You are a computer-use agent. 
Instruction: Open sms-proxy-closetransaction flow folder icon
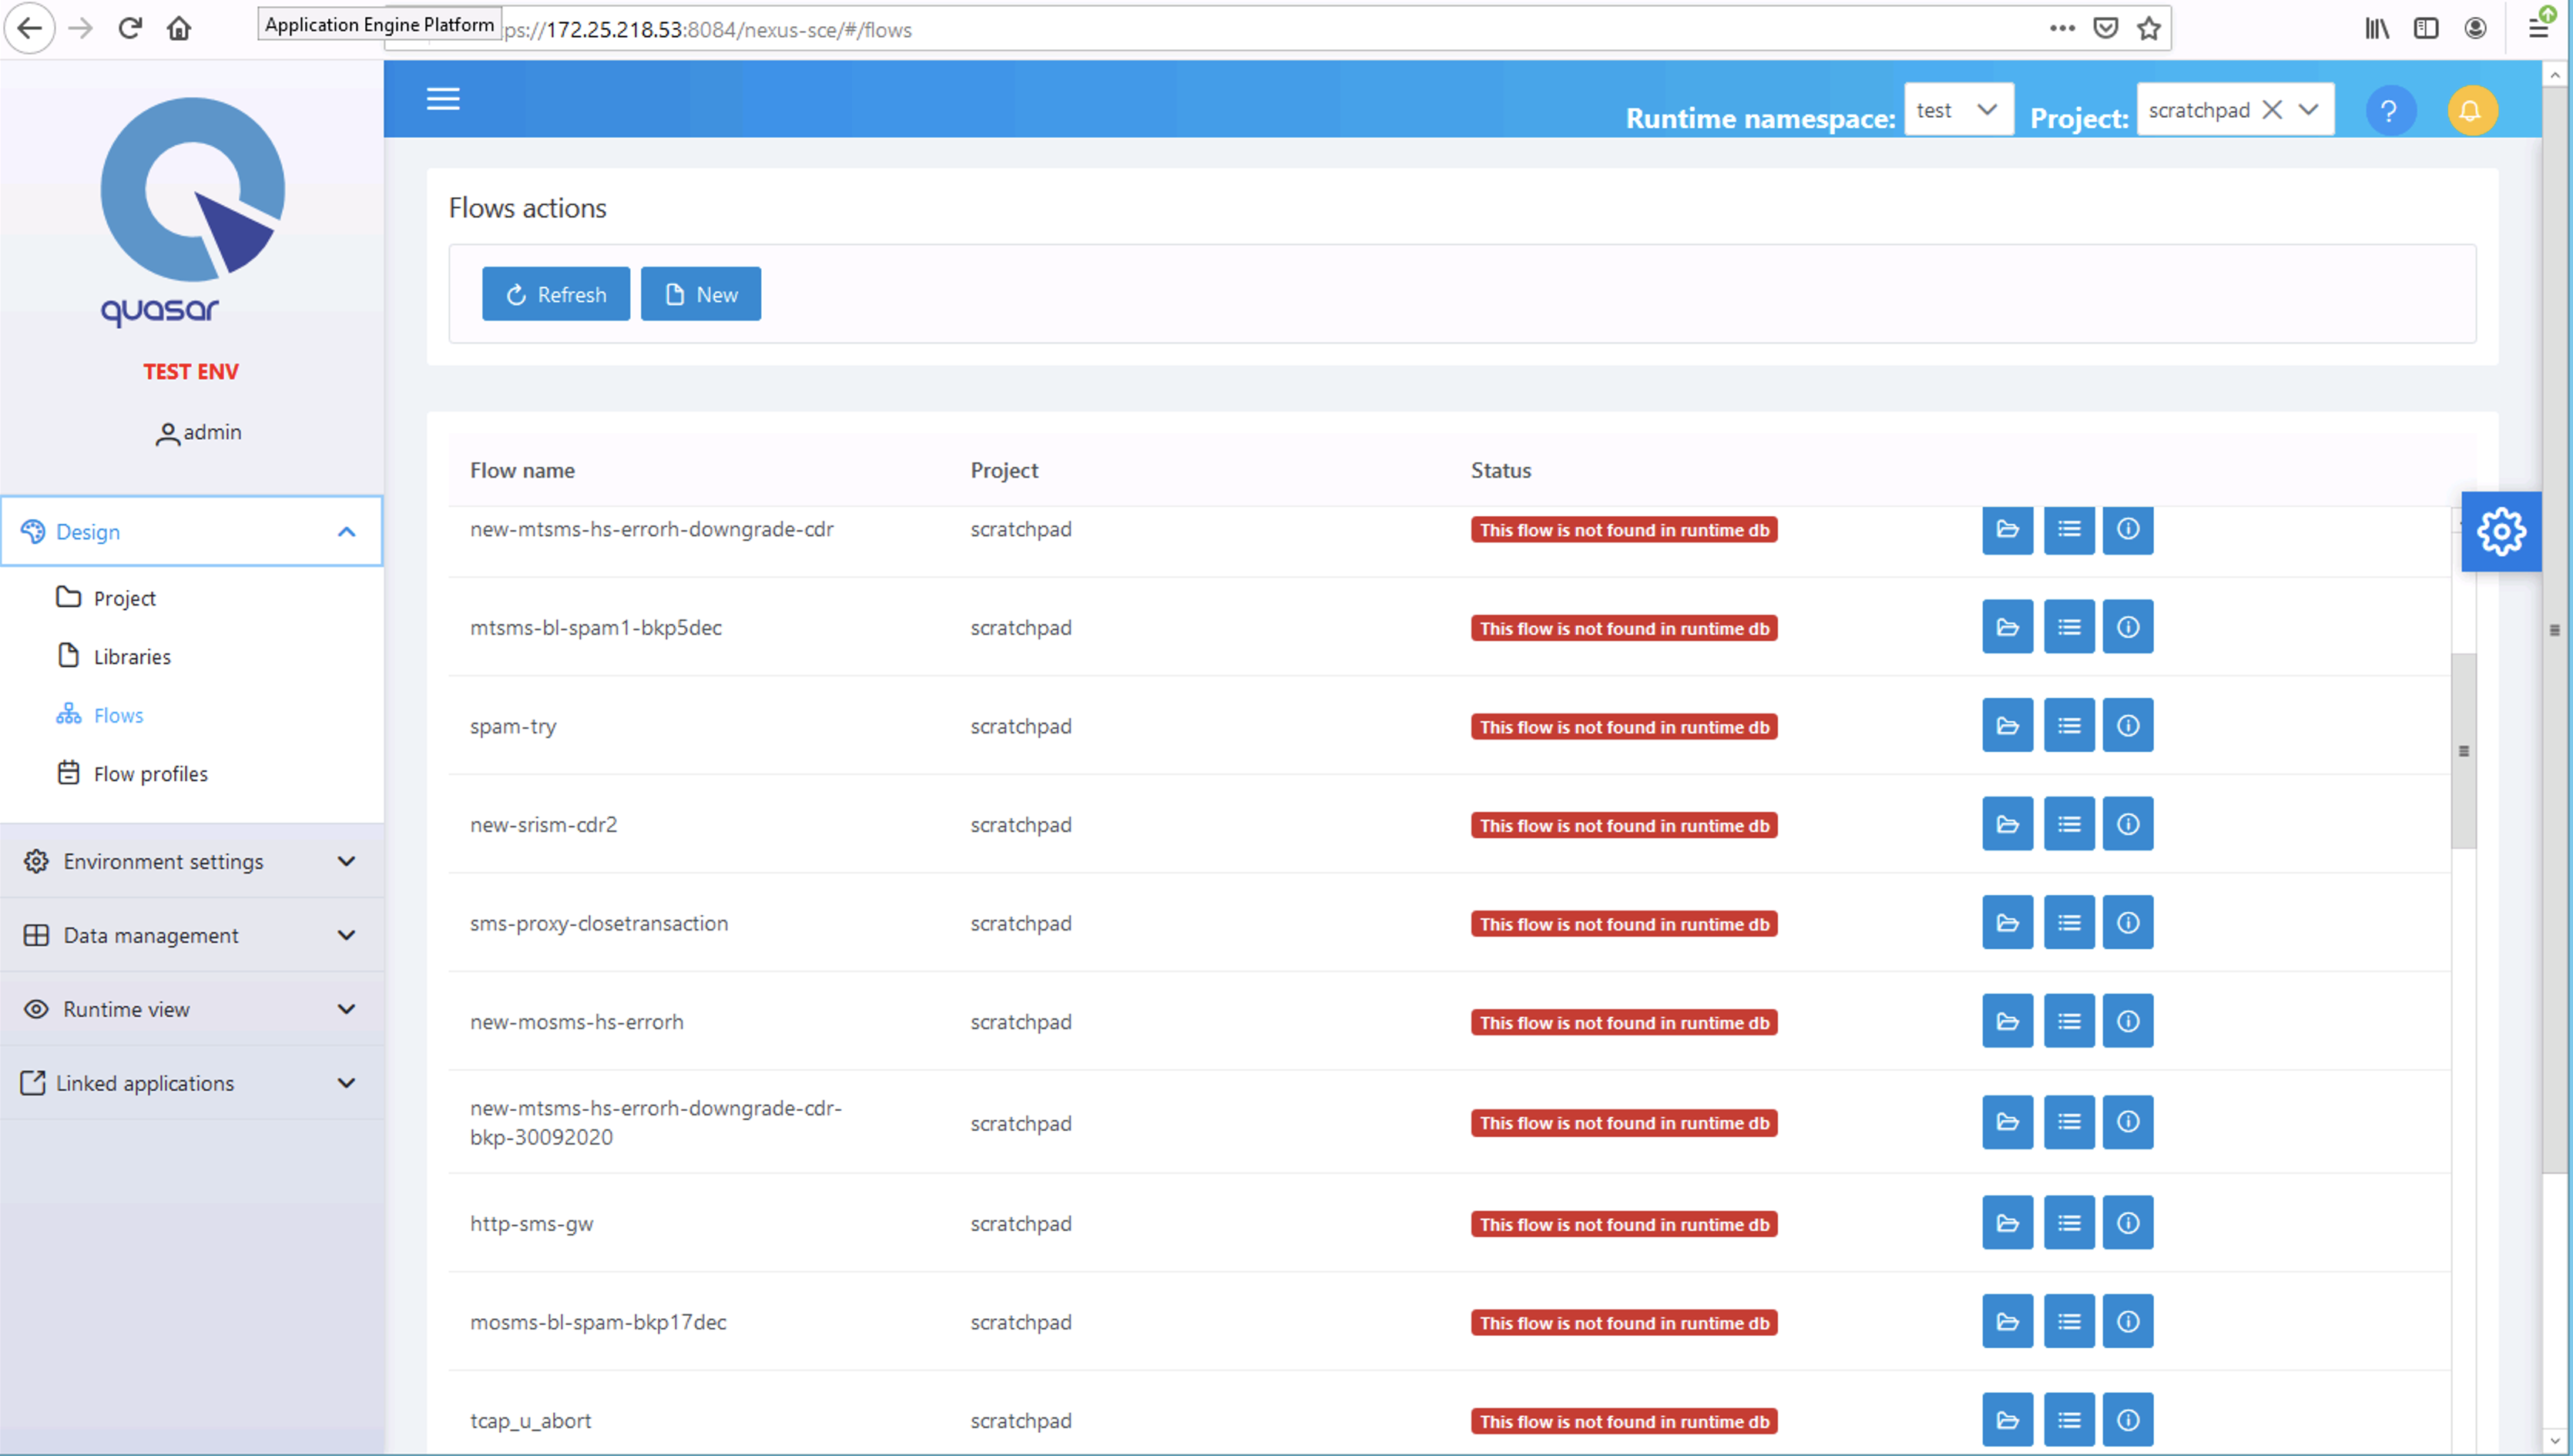tap(2007, 922)
